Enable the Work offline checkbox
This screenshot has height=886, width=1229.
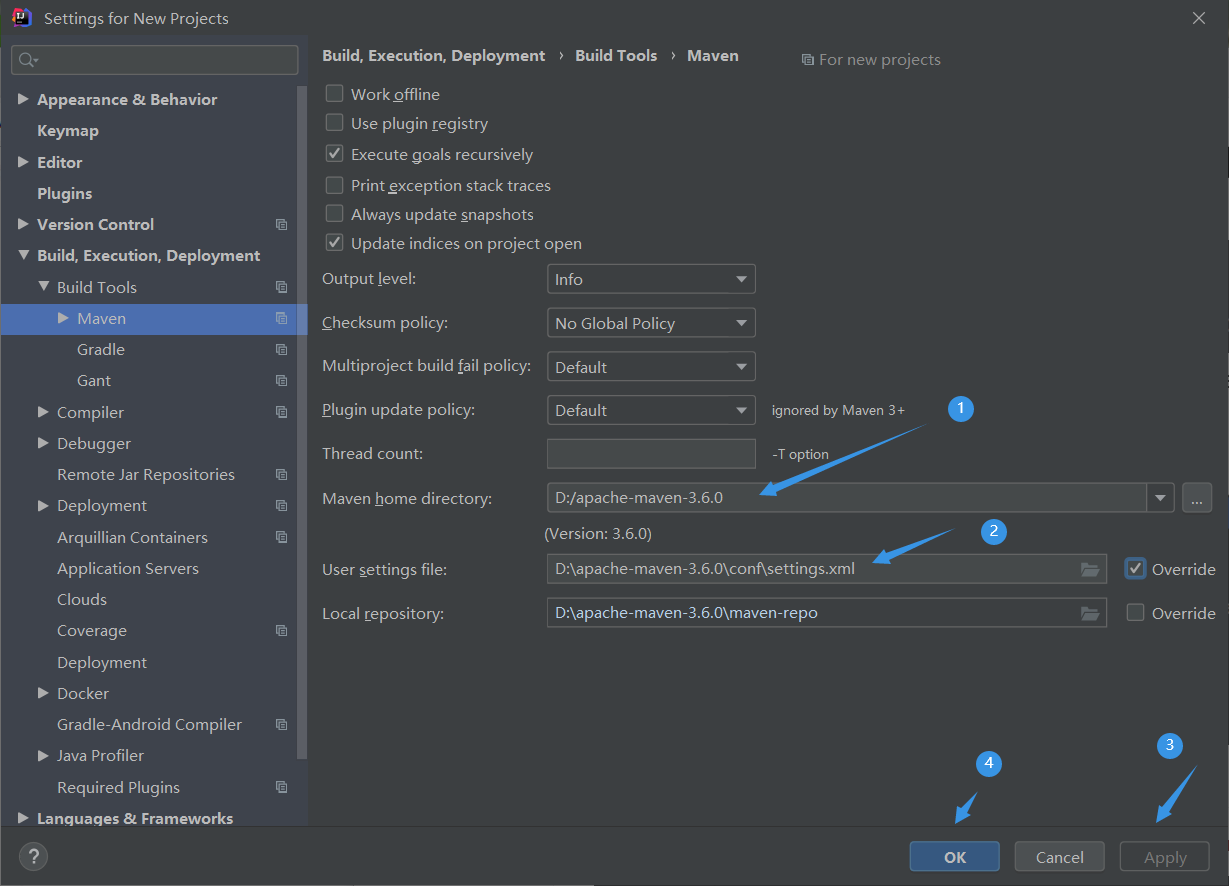(335, 94)
